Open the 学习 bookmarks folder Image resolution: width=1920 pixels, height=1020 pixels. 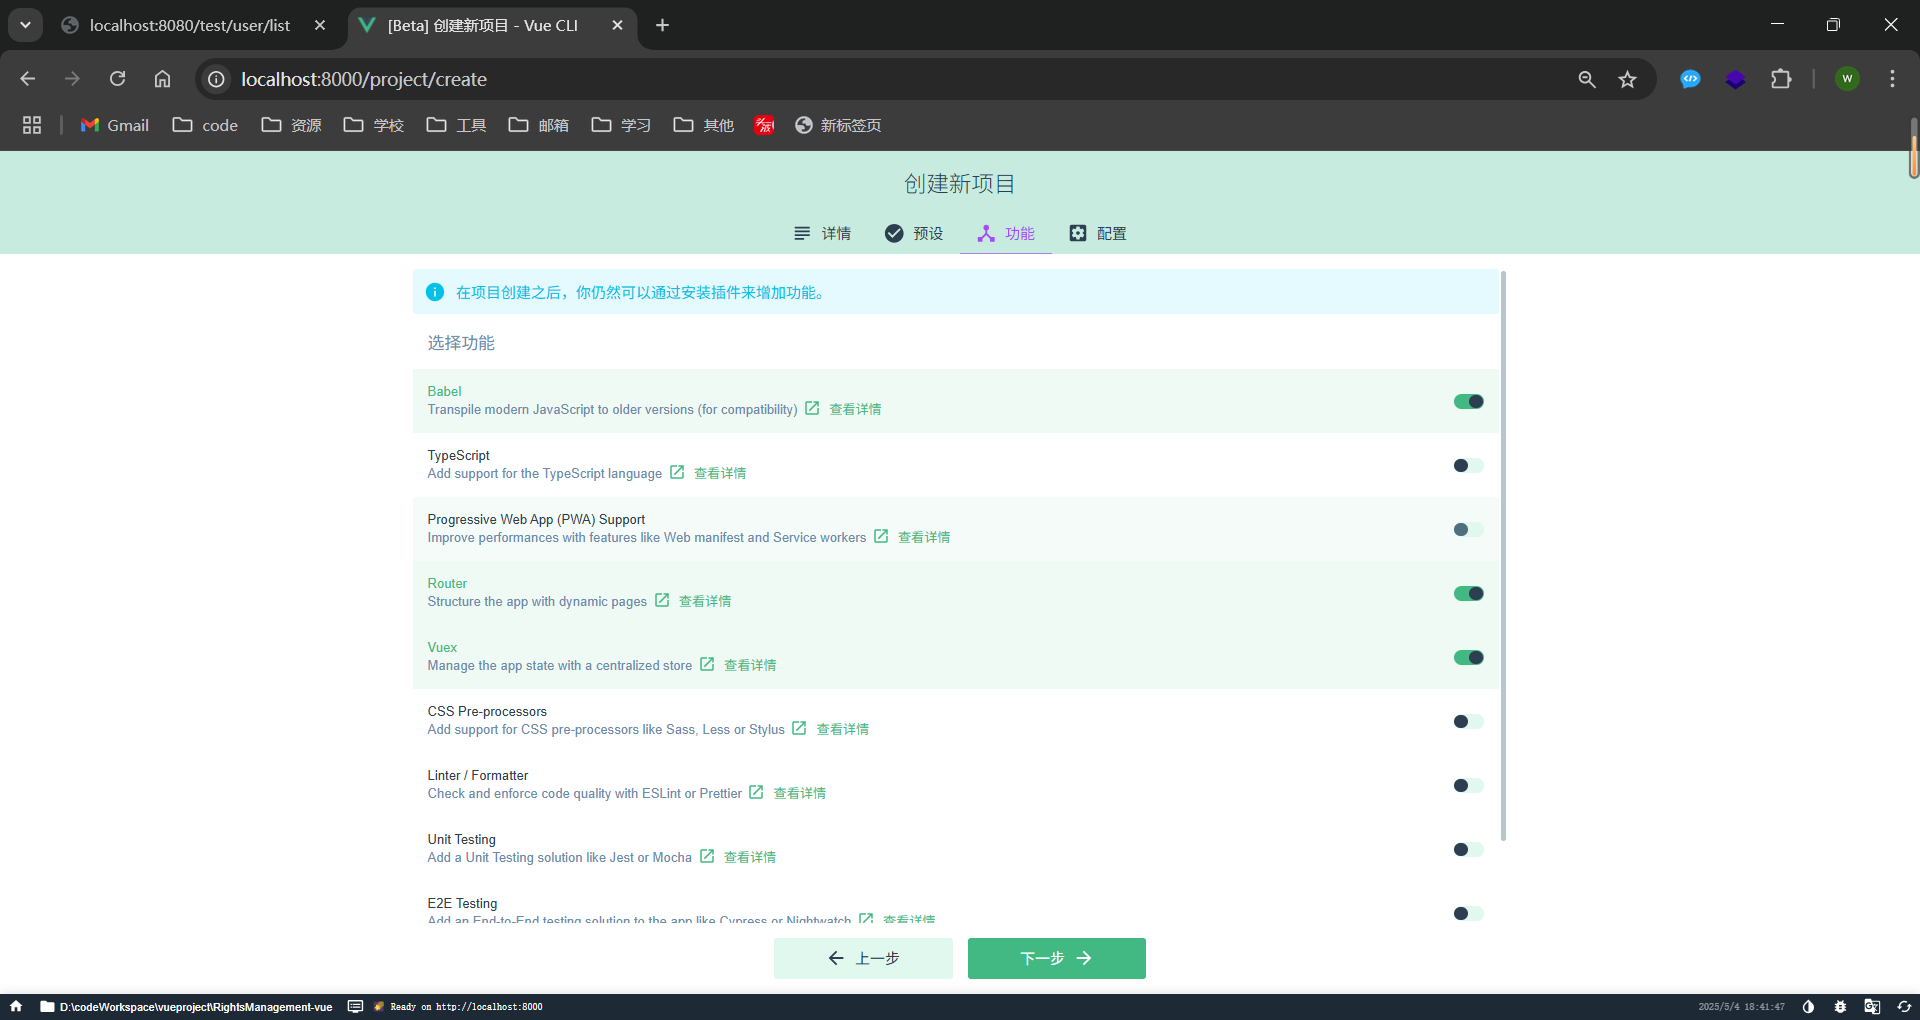[x=621, y=125]
